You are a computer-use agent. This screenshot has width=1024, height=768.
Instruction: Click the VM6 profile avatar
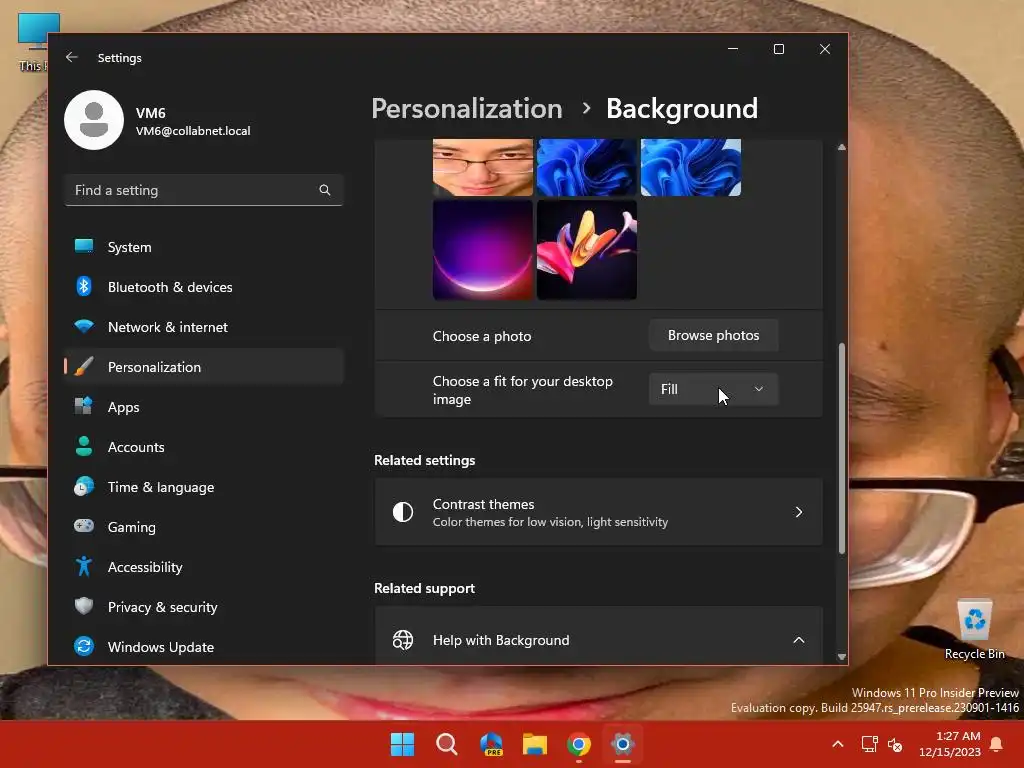94,120
